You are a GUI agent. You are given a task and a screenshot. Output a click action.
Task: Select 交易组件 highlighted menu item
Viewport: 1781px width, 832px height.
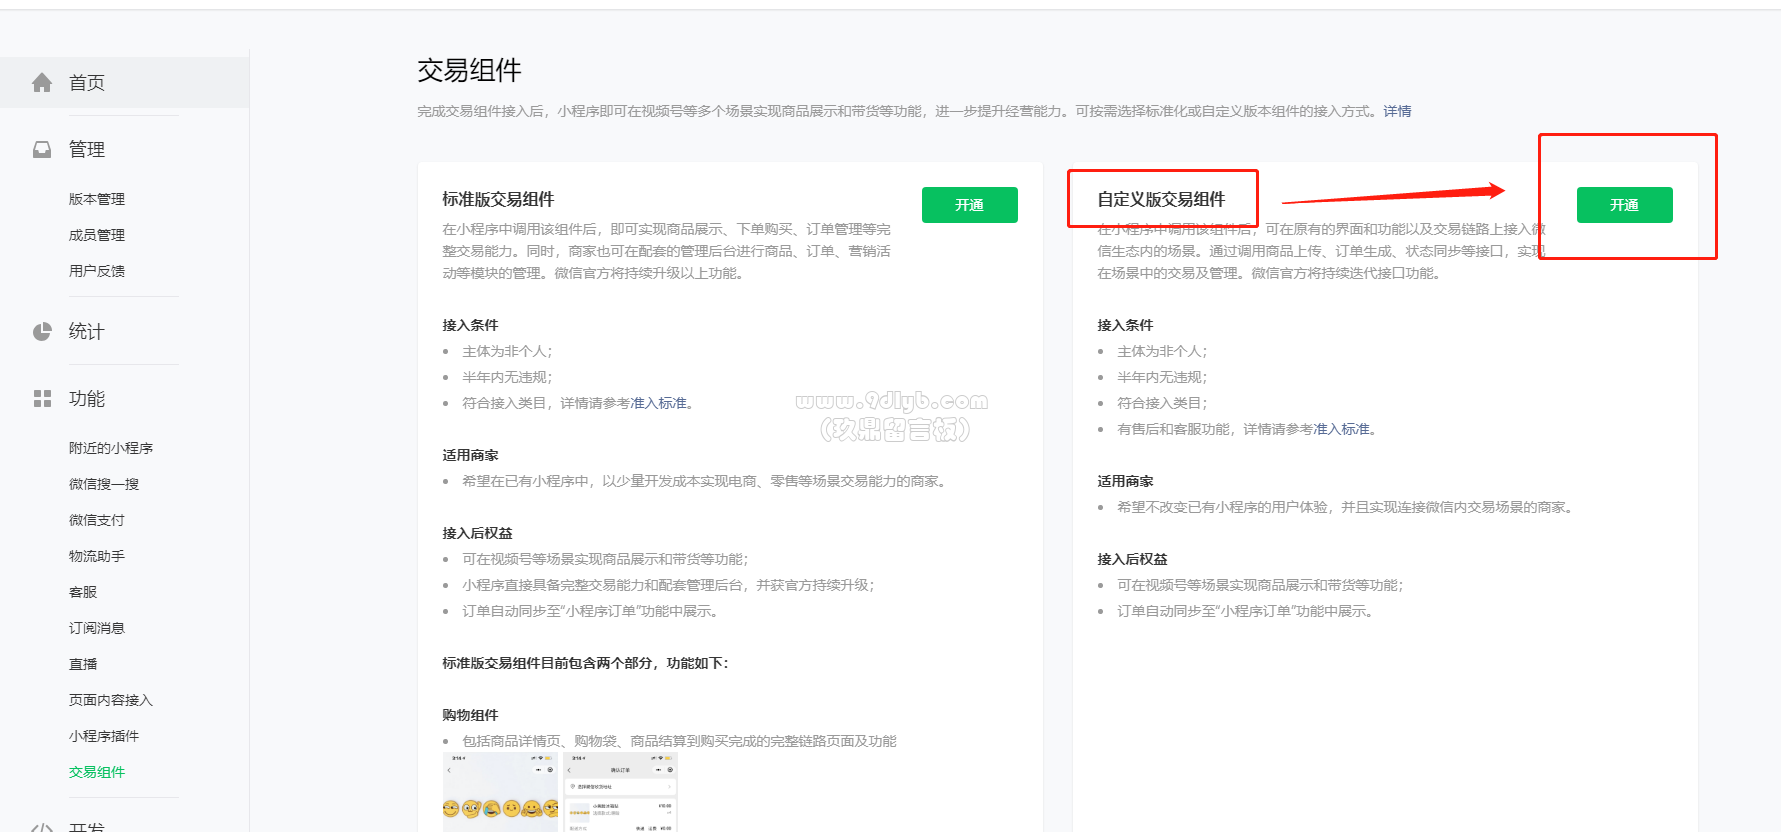[97, 772]
